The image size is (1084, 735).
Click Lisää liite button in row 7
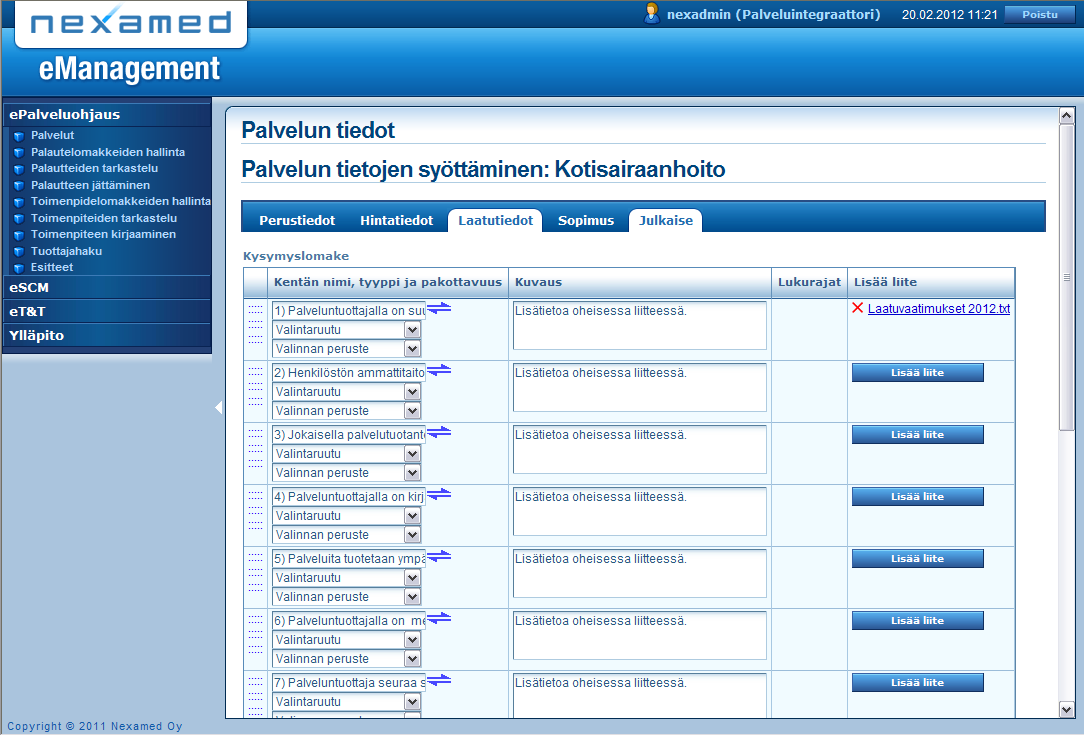pos(917,682)
